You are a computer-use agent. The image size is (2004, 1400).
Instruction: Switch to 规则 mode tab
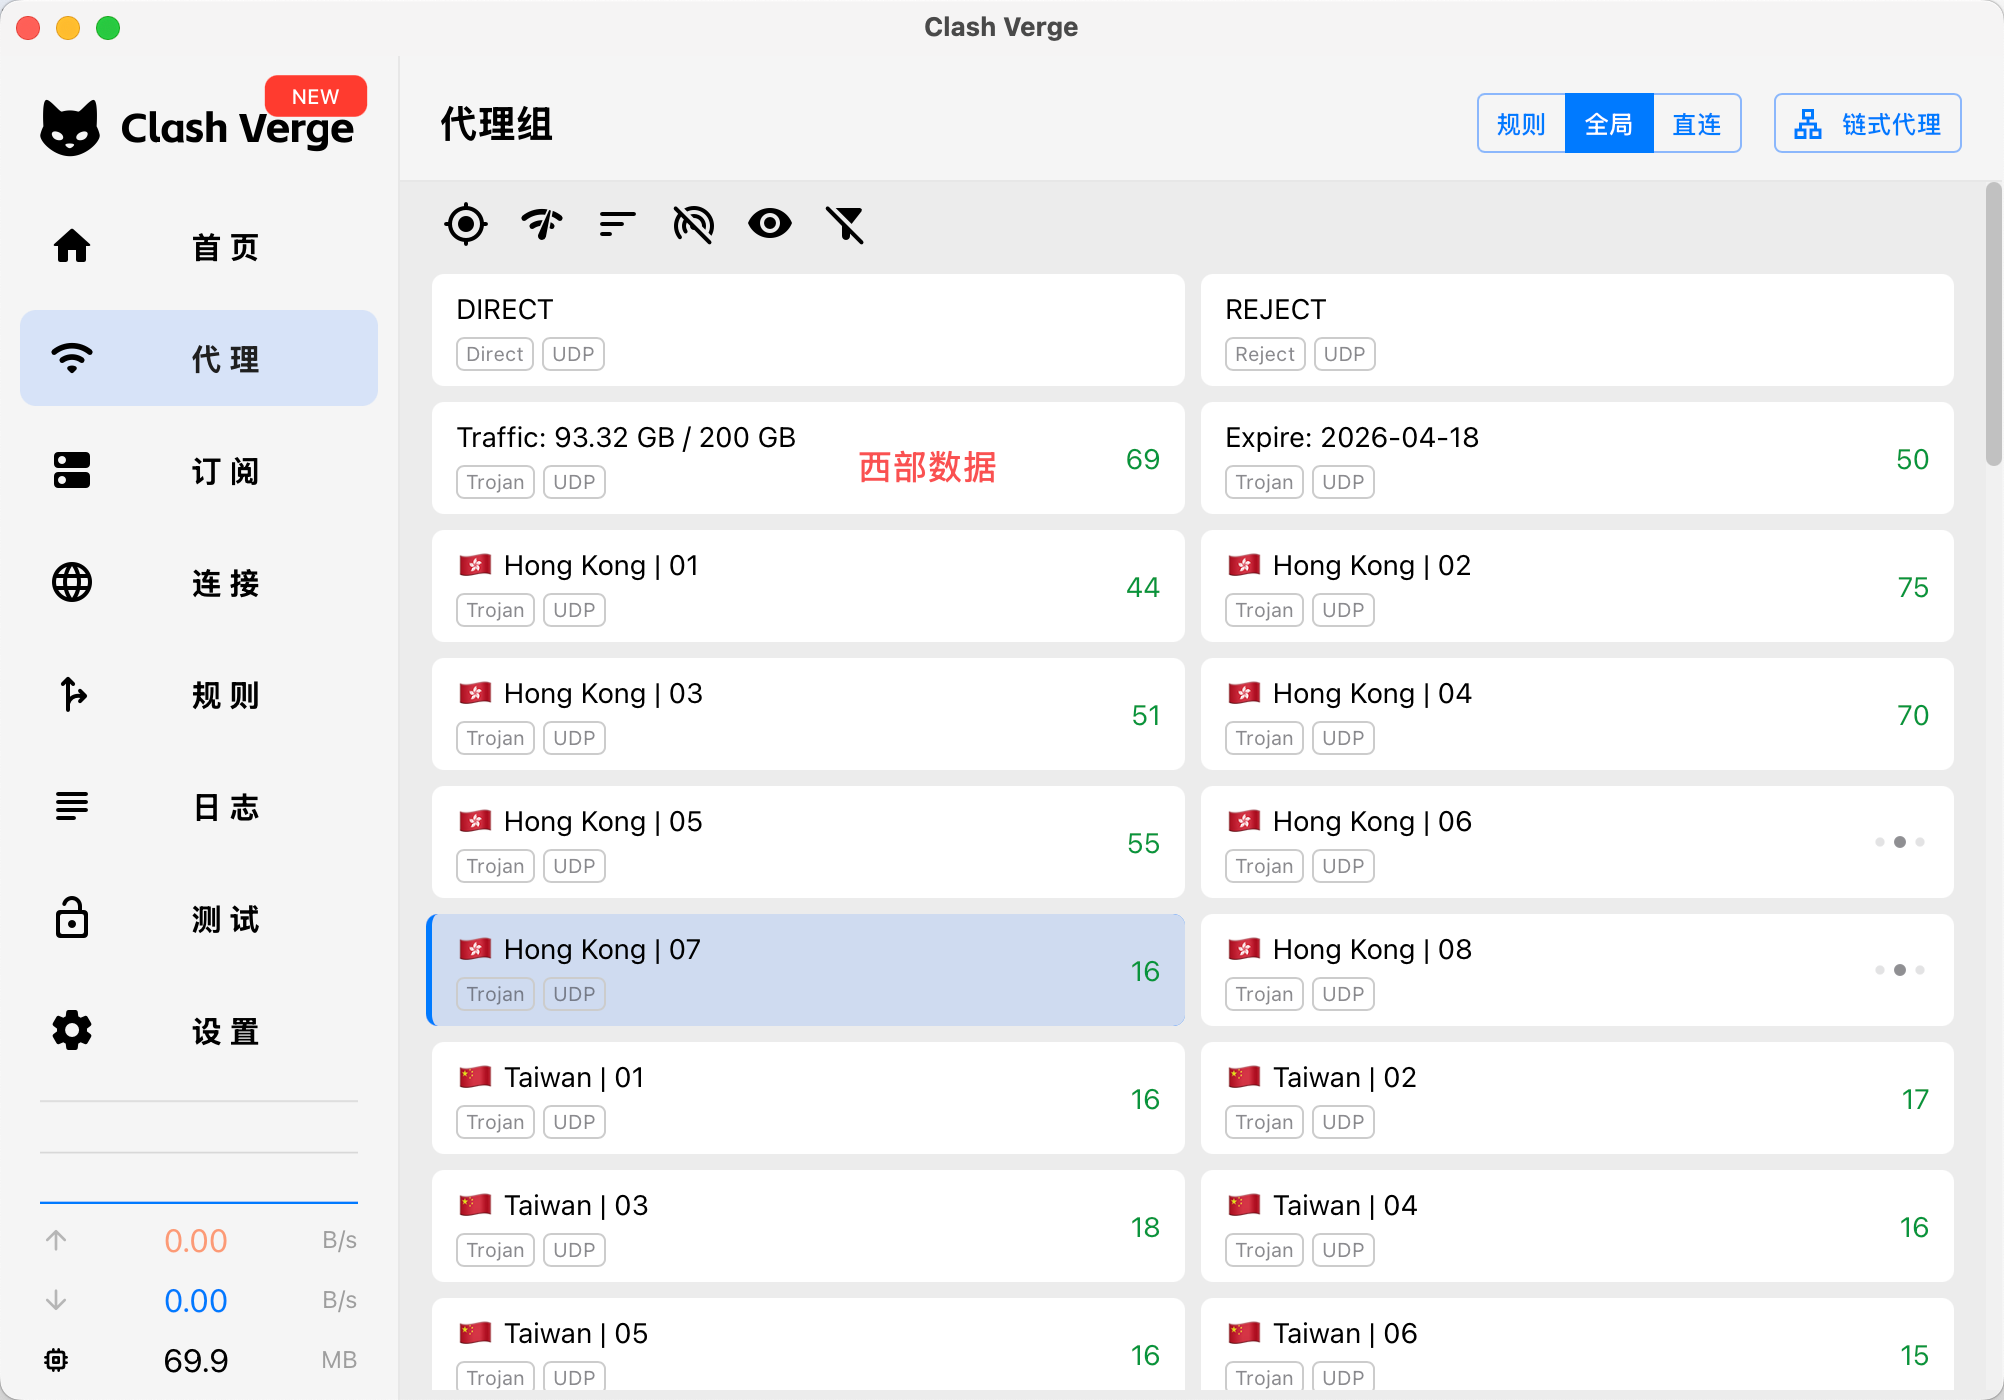pos(1521,124)
